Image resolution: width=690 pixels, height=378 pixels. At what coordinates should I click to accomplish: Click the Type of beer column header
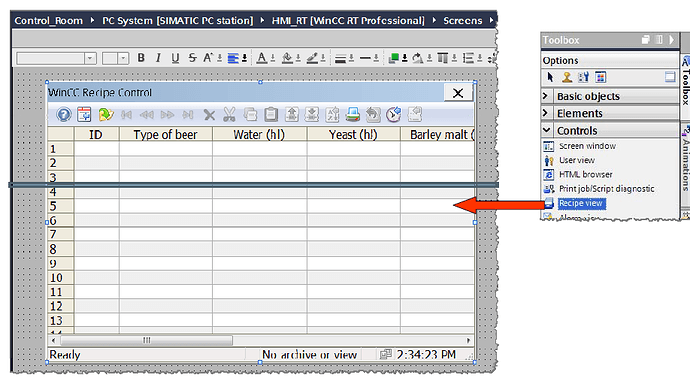165,135
